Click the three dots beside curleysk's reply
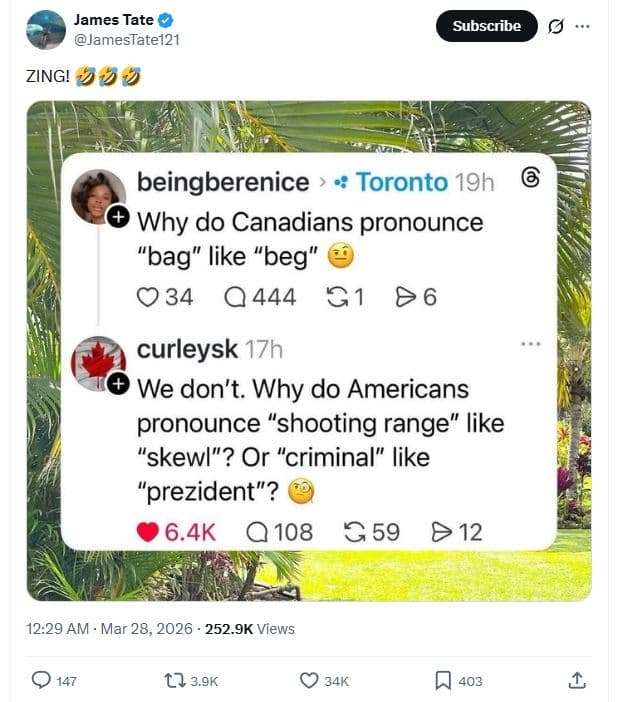Viewport: 623px width, 702px height. tap(531, 345)
